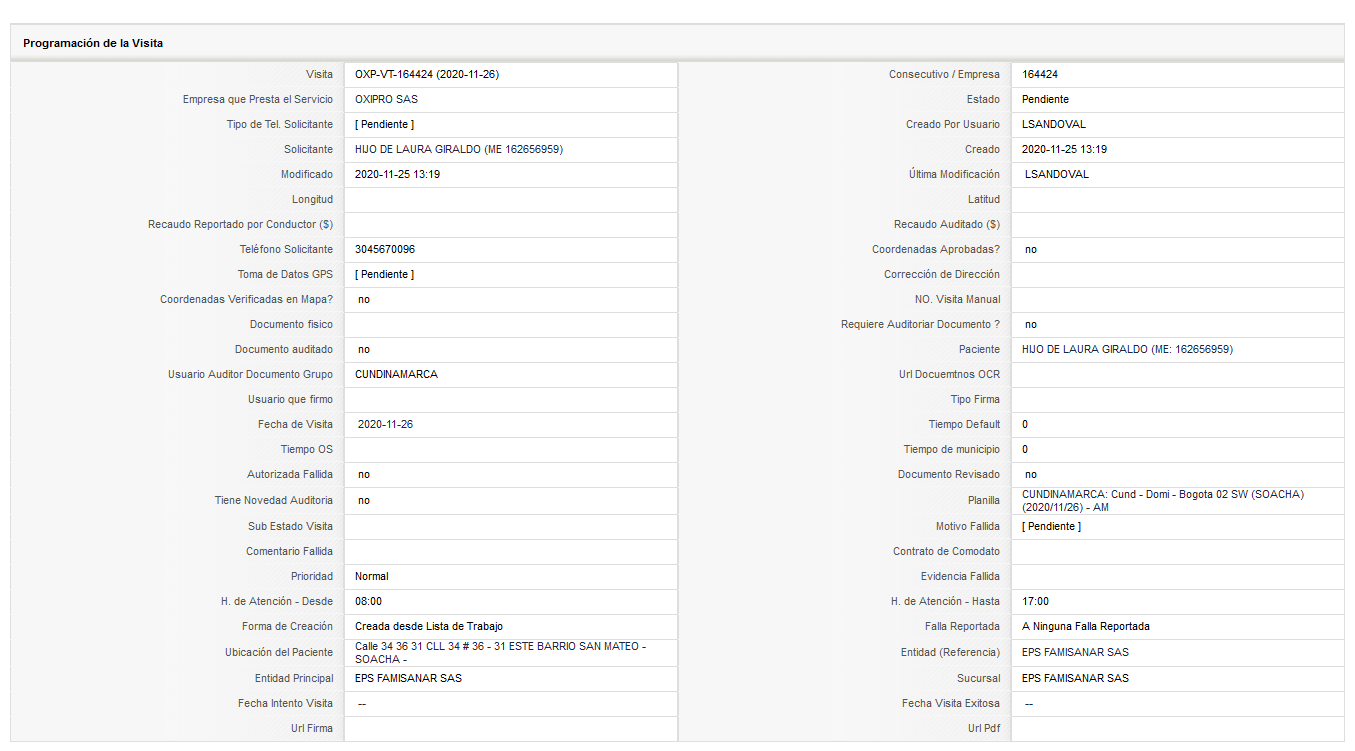Click the patient address Calle 34 36 31 value
Viewport: 1355px width, 751px height.
coord(500,653)
